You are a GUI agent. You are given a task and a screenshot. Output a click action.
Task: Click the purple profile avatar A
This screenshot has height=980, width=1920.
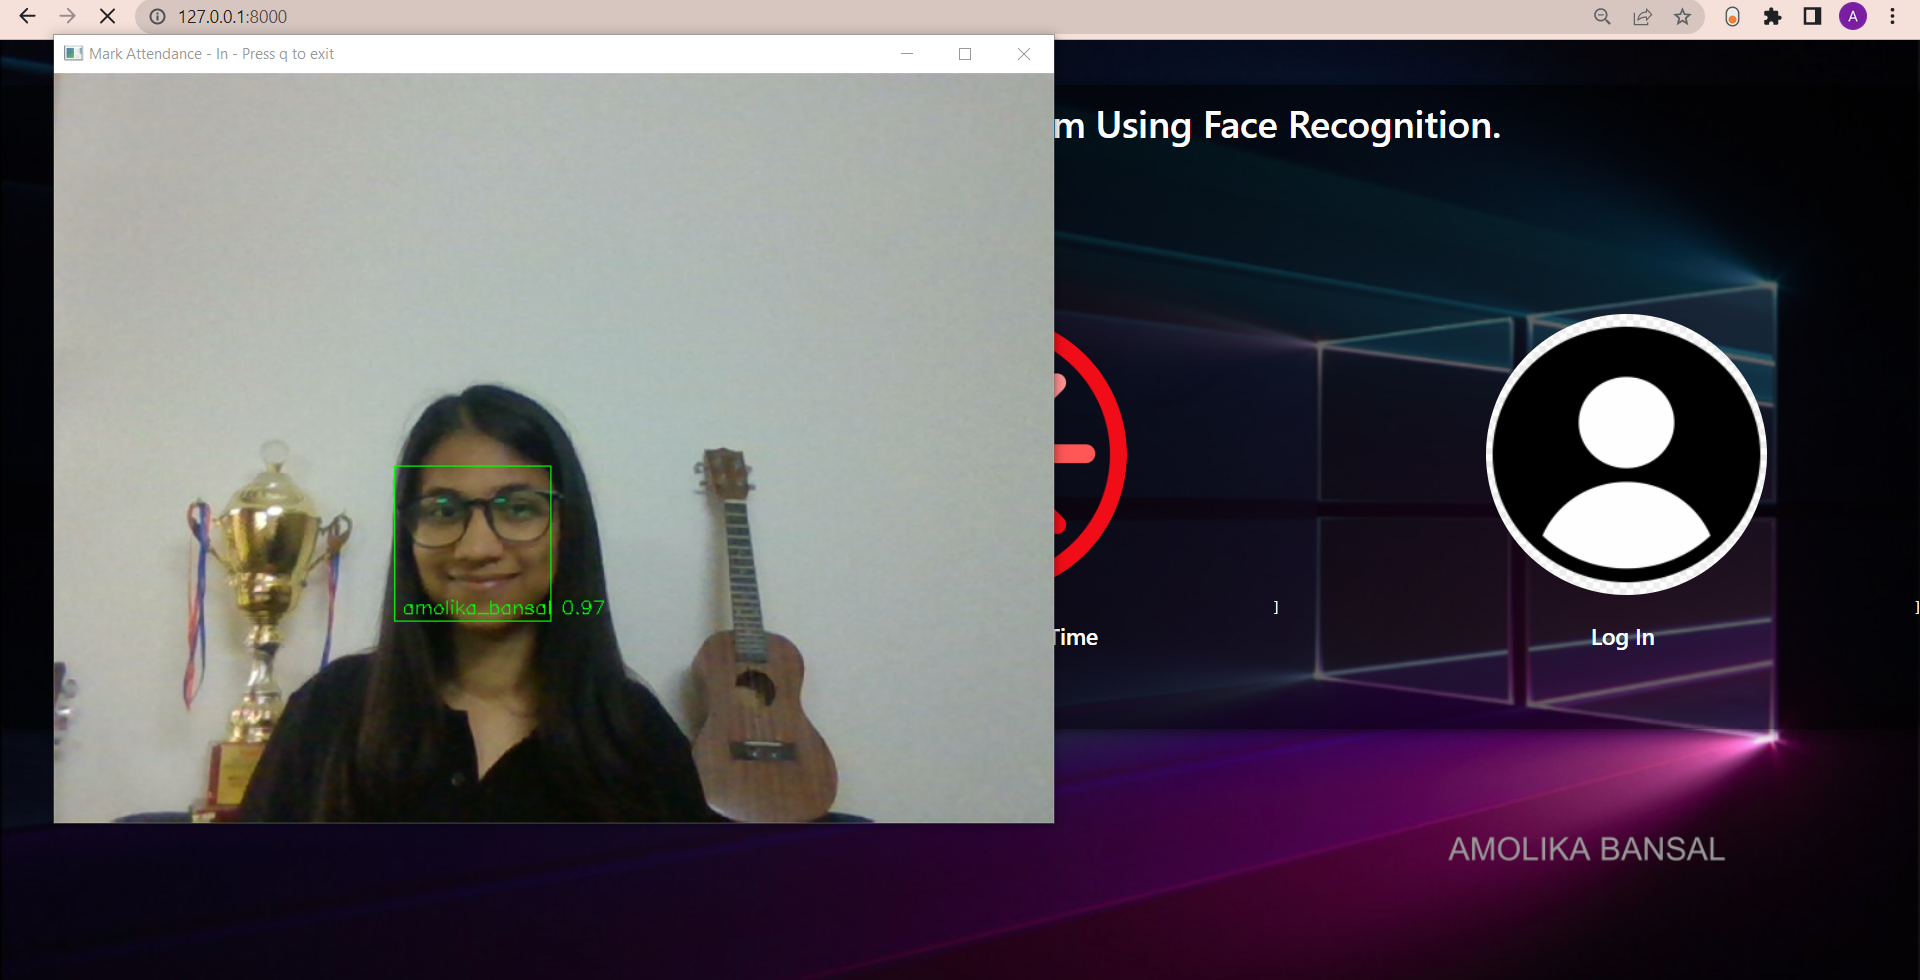pyautogui.click(x=1853, y=17)
